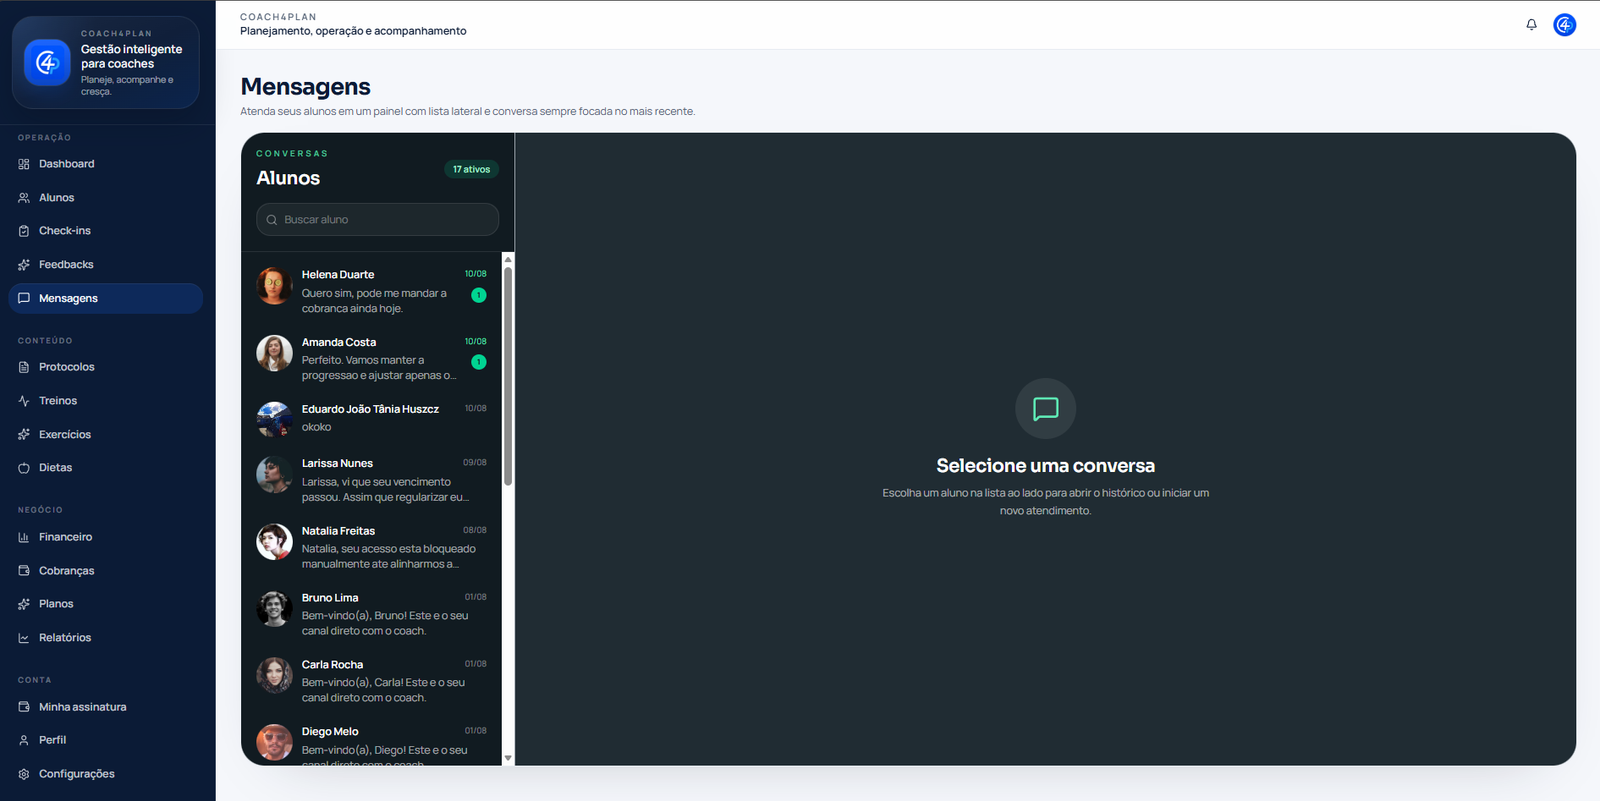The image size is (1600, 801).
Task: Click the Financeiro bar chart icon
Action: [24, 537]
